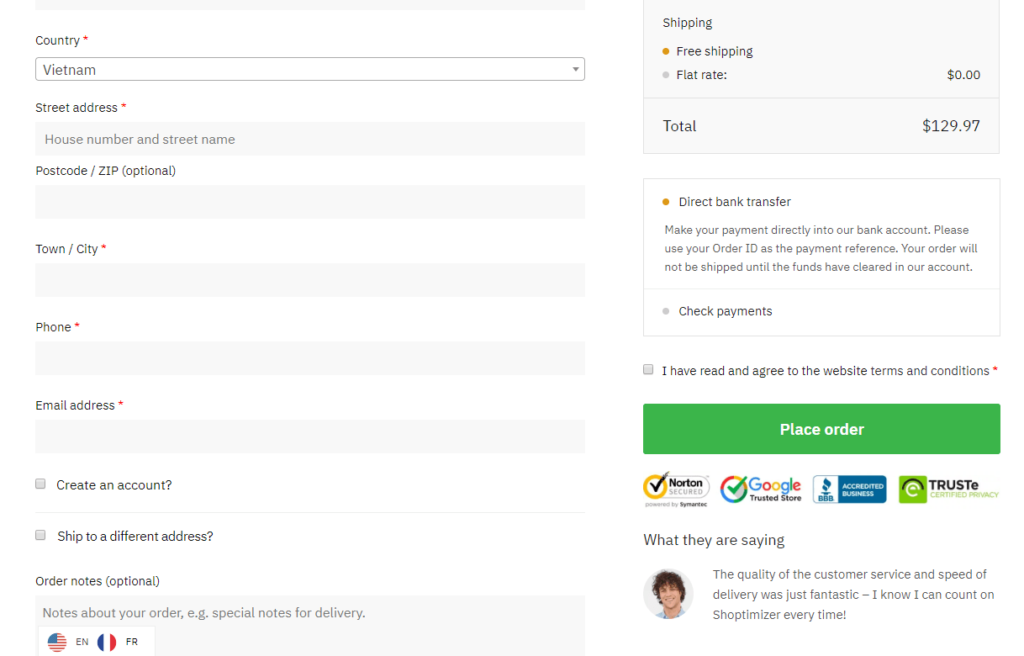Enable Ship to a different address
The width and height of the screenshot is (1024, 656).
[41, 535]
